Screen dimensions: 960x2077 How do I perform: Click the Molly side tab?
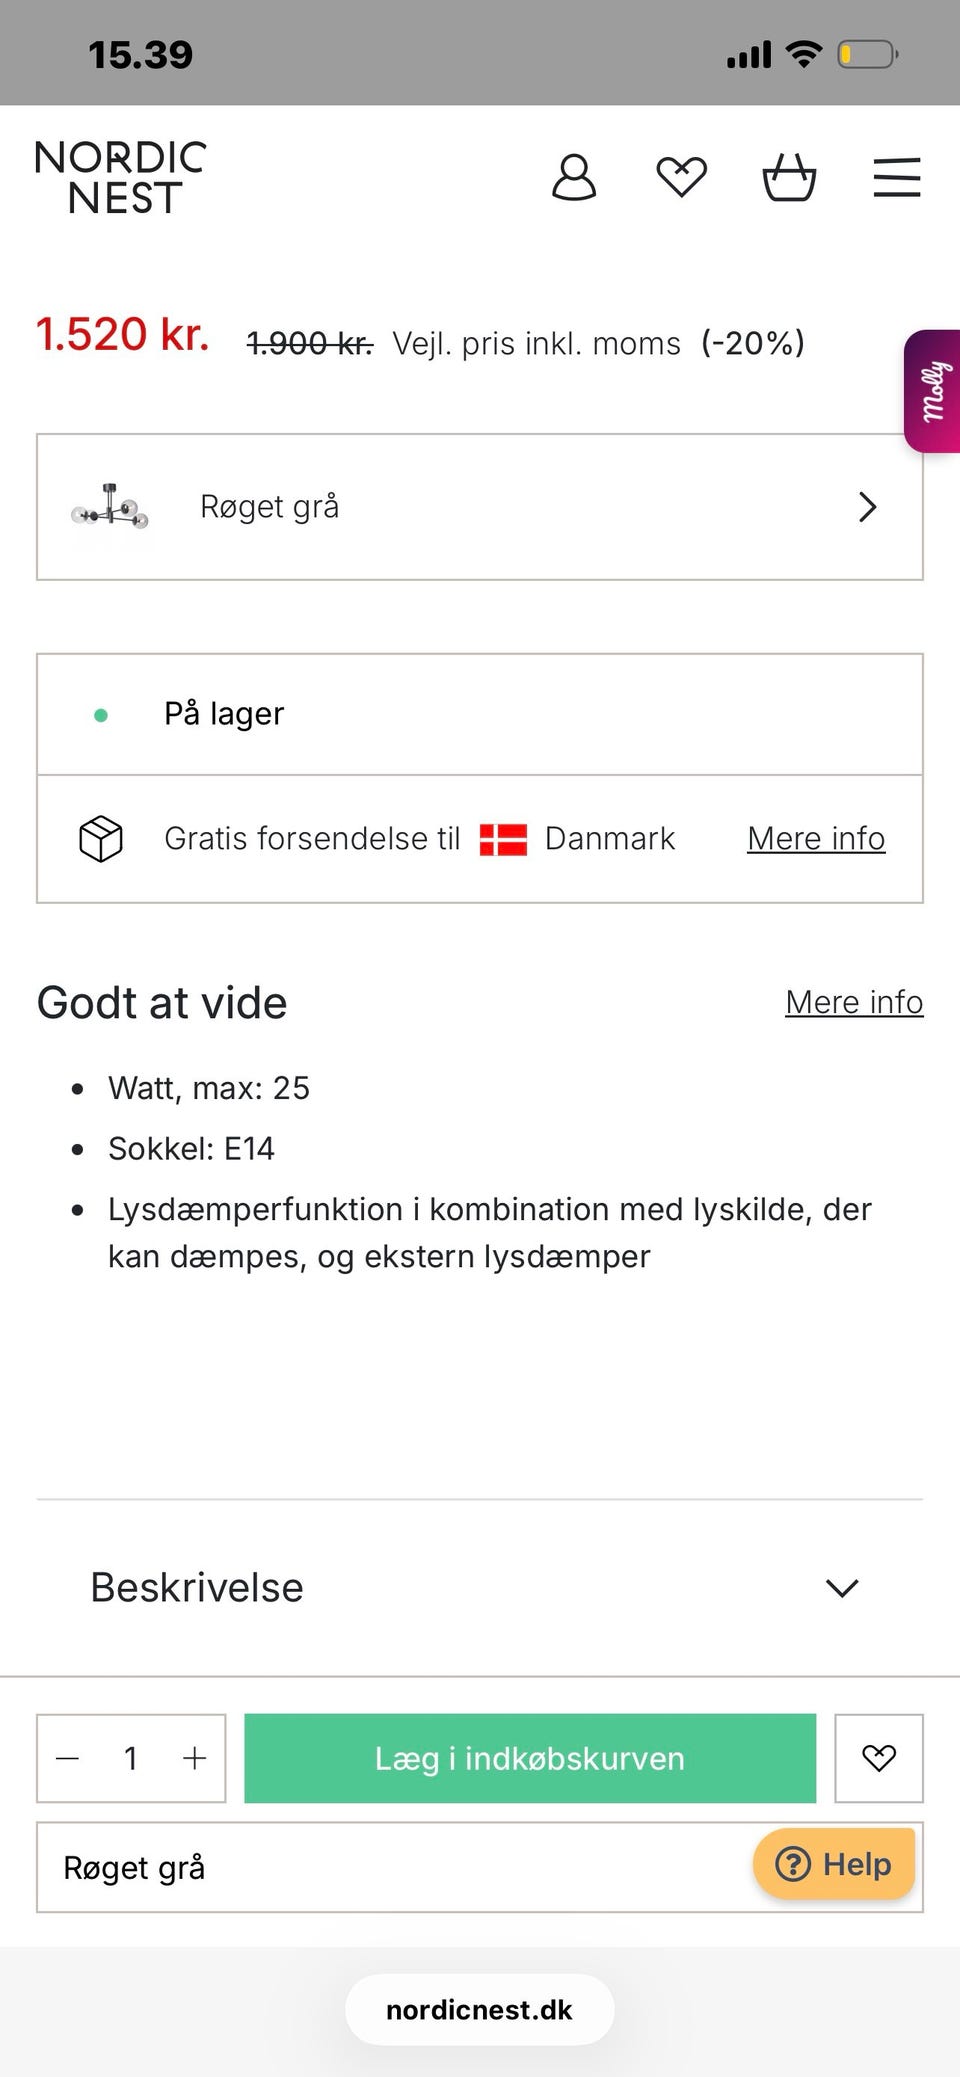coord(933,391)
